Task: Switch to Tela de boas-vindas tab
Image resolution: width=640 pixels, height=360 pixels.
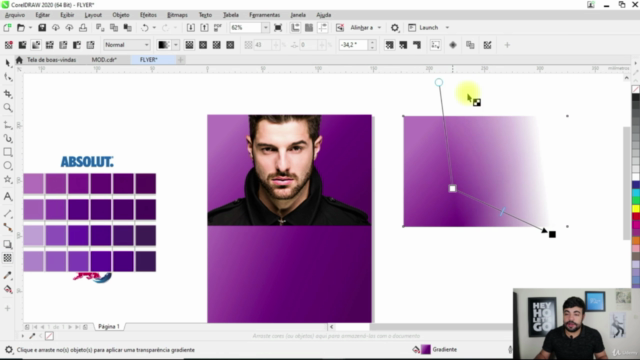Action: (51, 60)
